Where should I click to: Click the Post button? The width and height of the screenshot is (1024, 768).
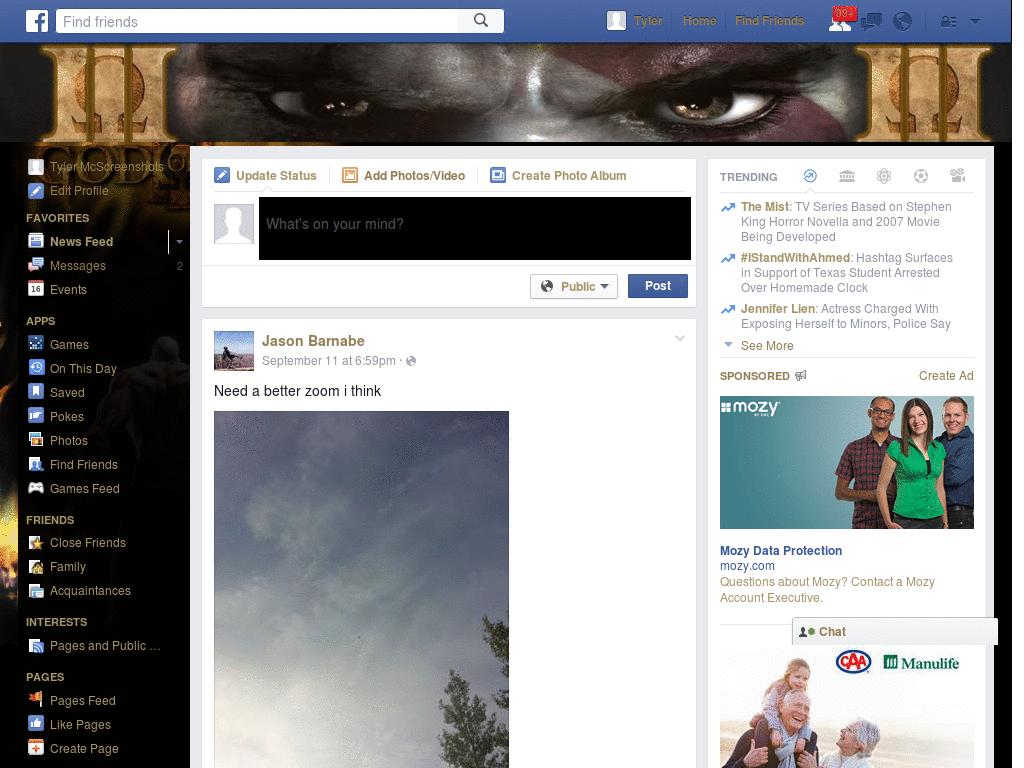(x=658, y=286)
